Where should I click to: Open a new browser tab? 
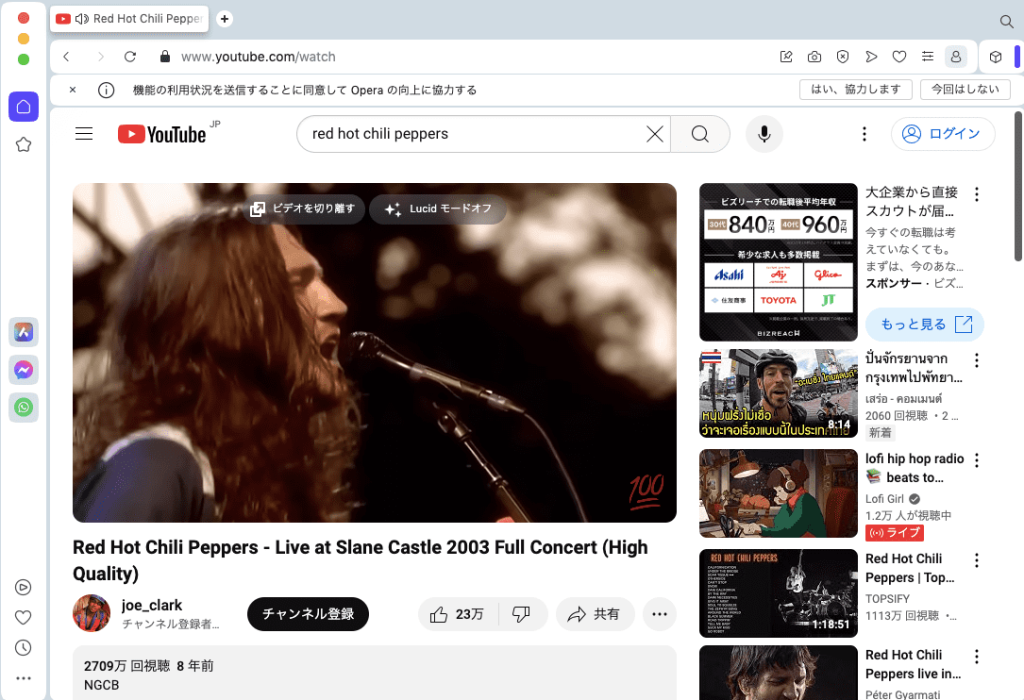pyautogui.click(x=224, y=19)
